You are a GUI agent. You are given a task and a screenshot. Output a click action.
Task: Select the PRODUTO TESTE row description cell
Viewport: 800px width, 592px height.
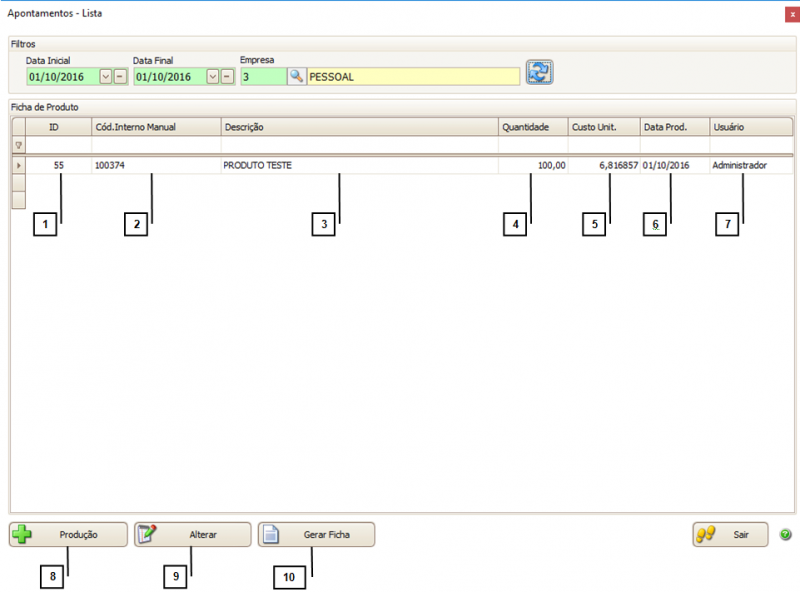(358, 165)
